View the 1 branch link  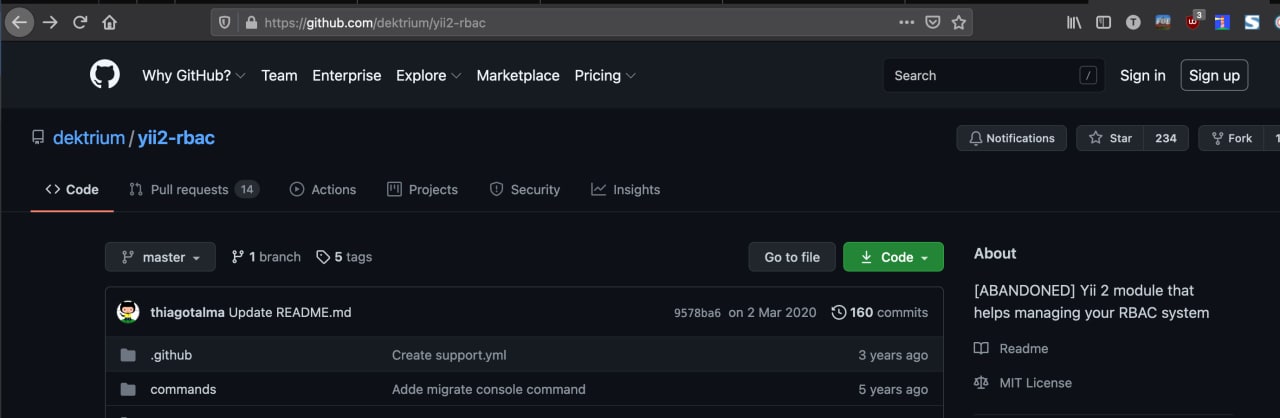pyautogui.click(x=266, y=257)
